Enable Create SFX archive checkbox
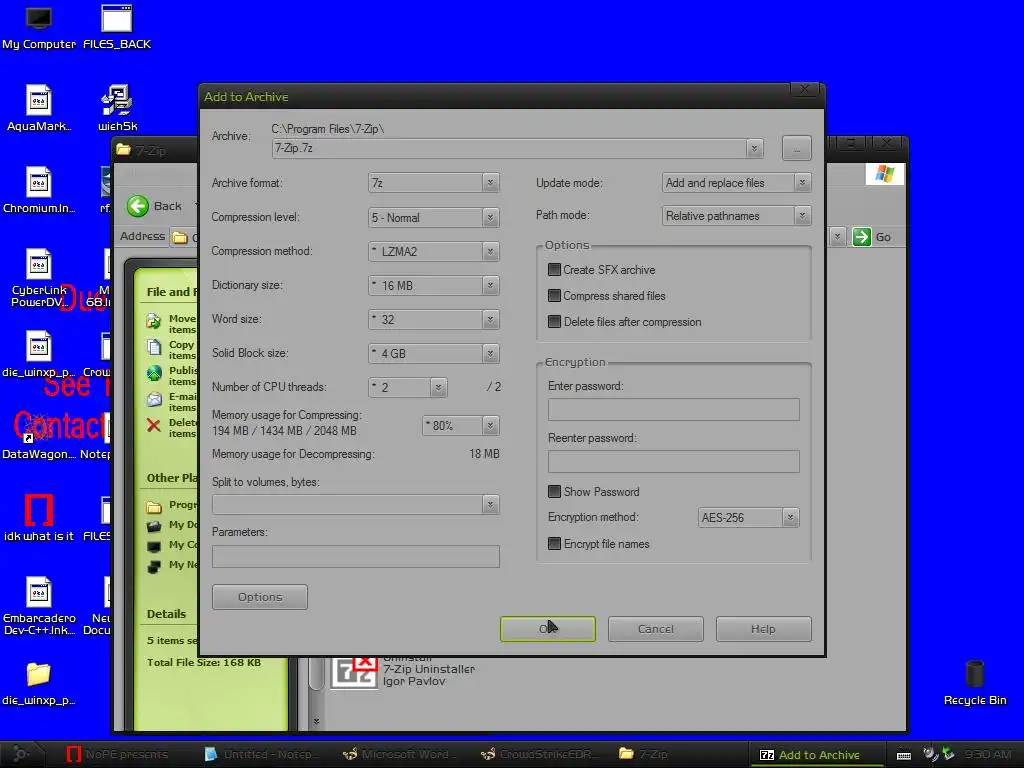This screenshot has height=768, width=1024. (x=554, y=270)
